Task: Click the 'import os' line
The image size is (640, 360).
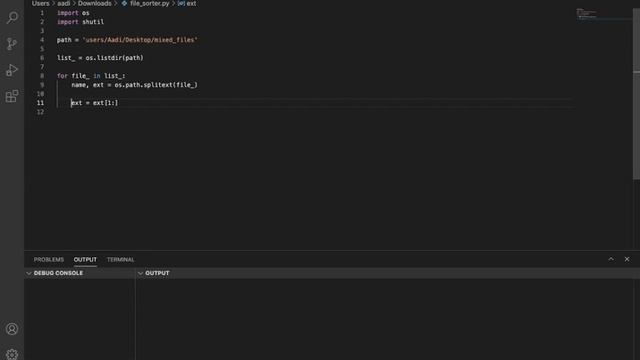Action: coord(73,13)
